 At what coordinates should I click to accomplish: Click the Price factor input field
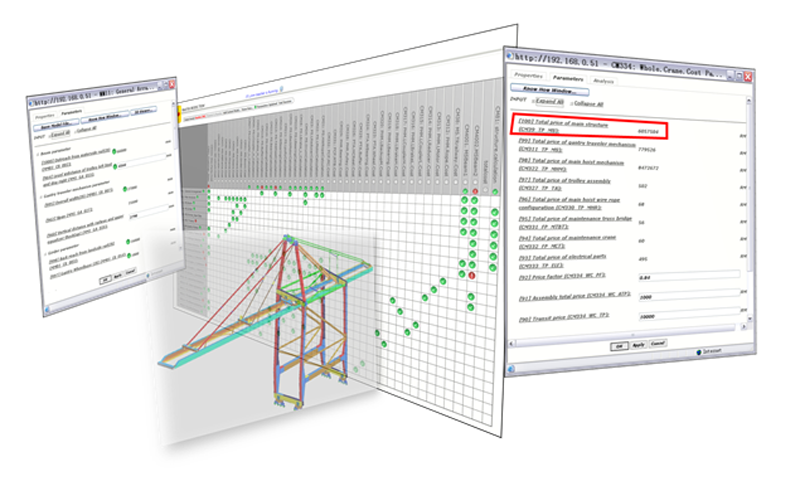(686, 274)
